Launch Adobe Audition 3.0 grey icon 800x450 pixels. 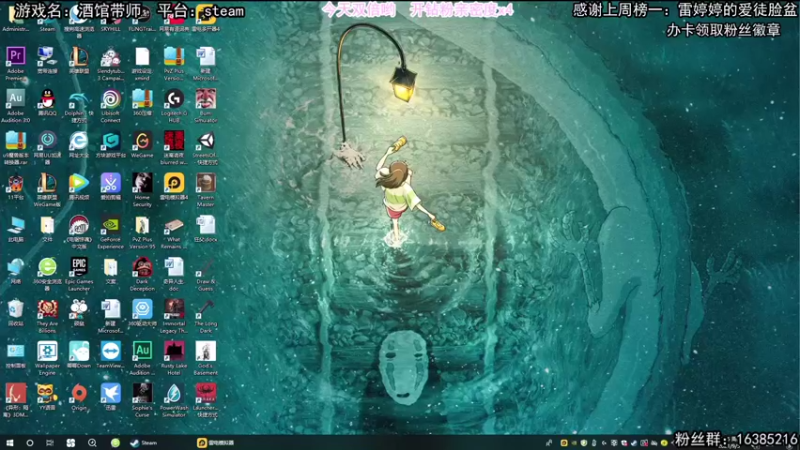(15, 106)
